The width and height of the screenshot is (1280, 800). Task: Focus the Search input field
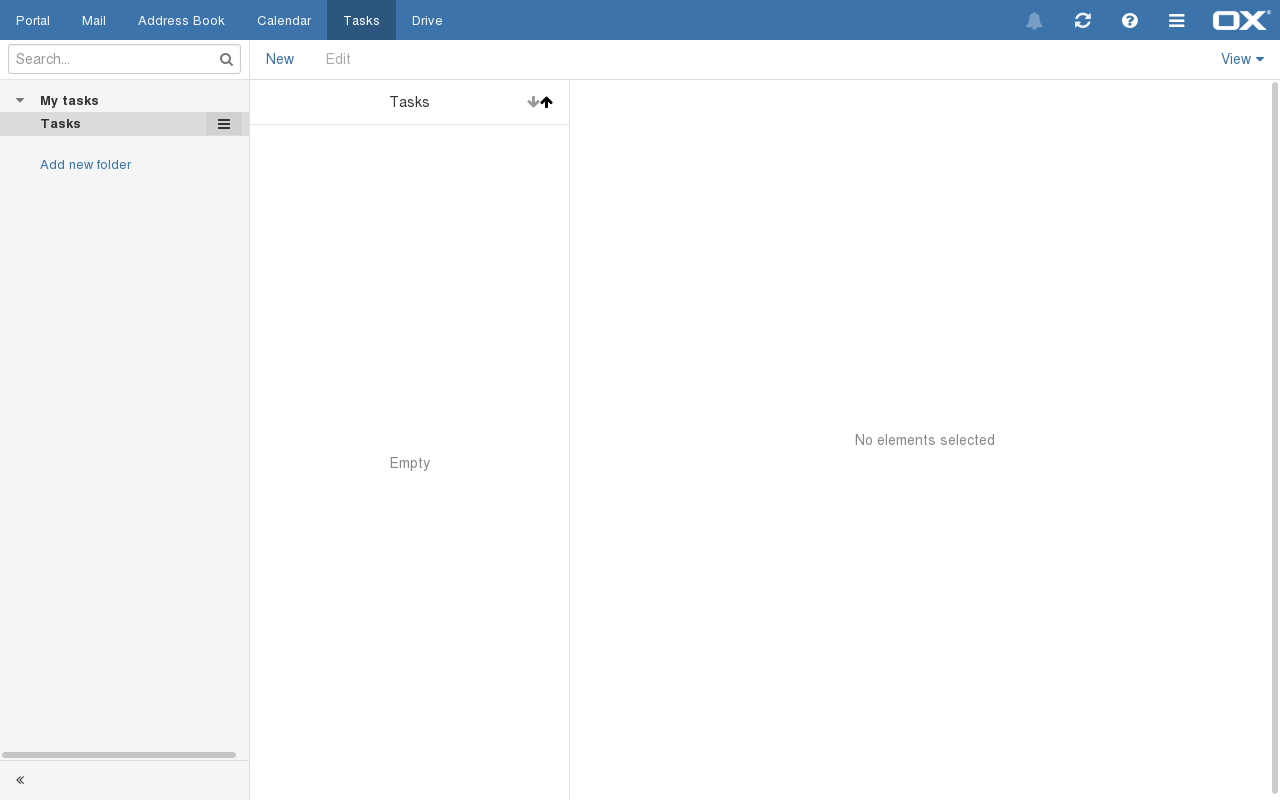coord(112,60)
